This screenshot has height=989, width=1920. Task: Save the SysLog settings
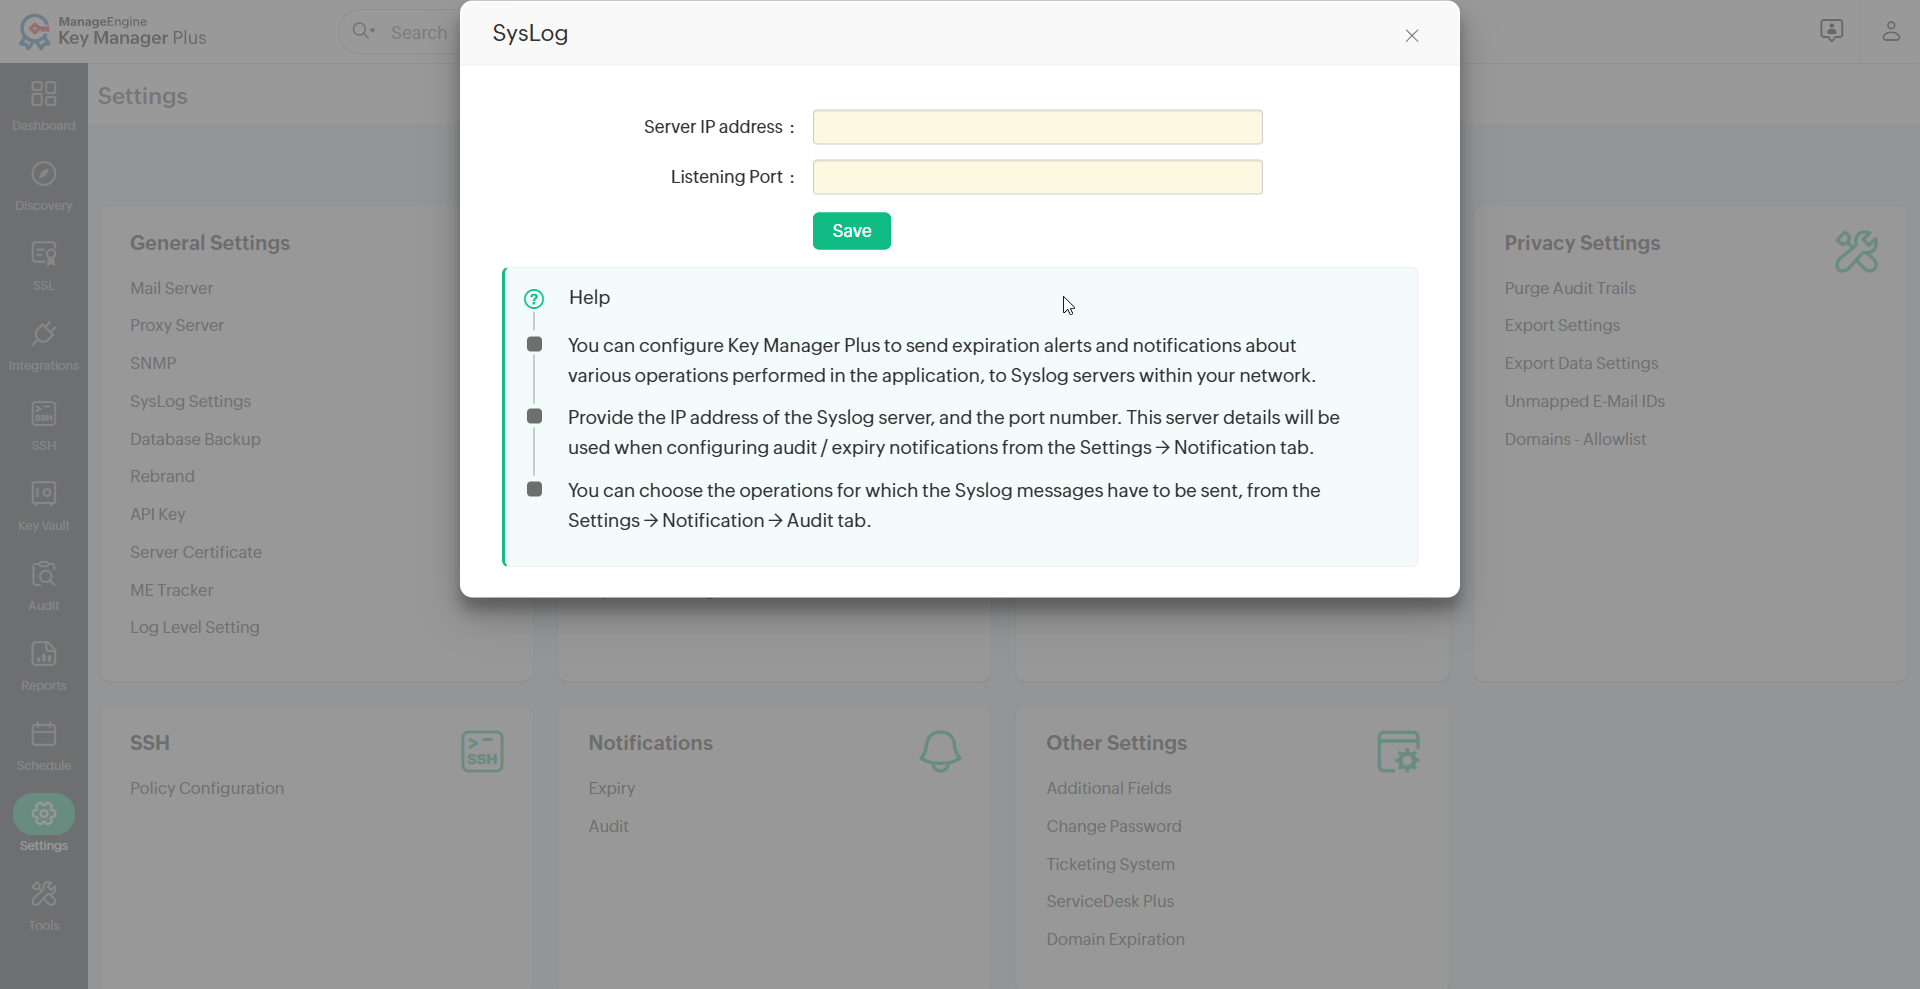(x=852, y=231)
